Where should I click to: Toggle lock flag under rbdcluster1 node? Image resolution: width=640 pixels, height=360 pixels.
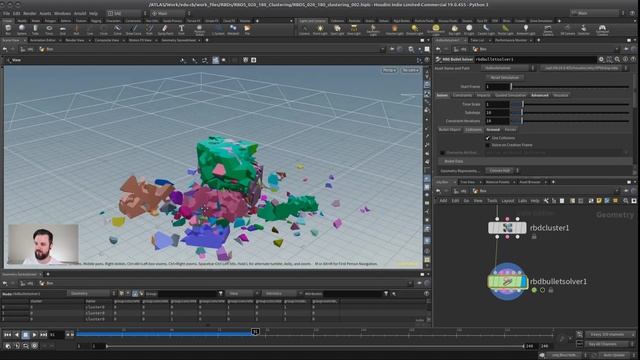coord(534,237)
